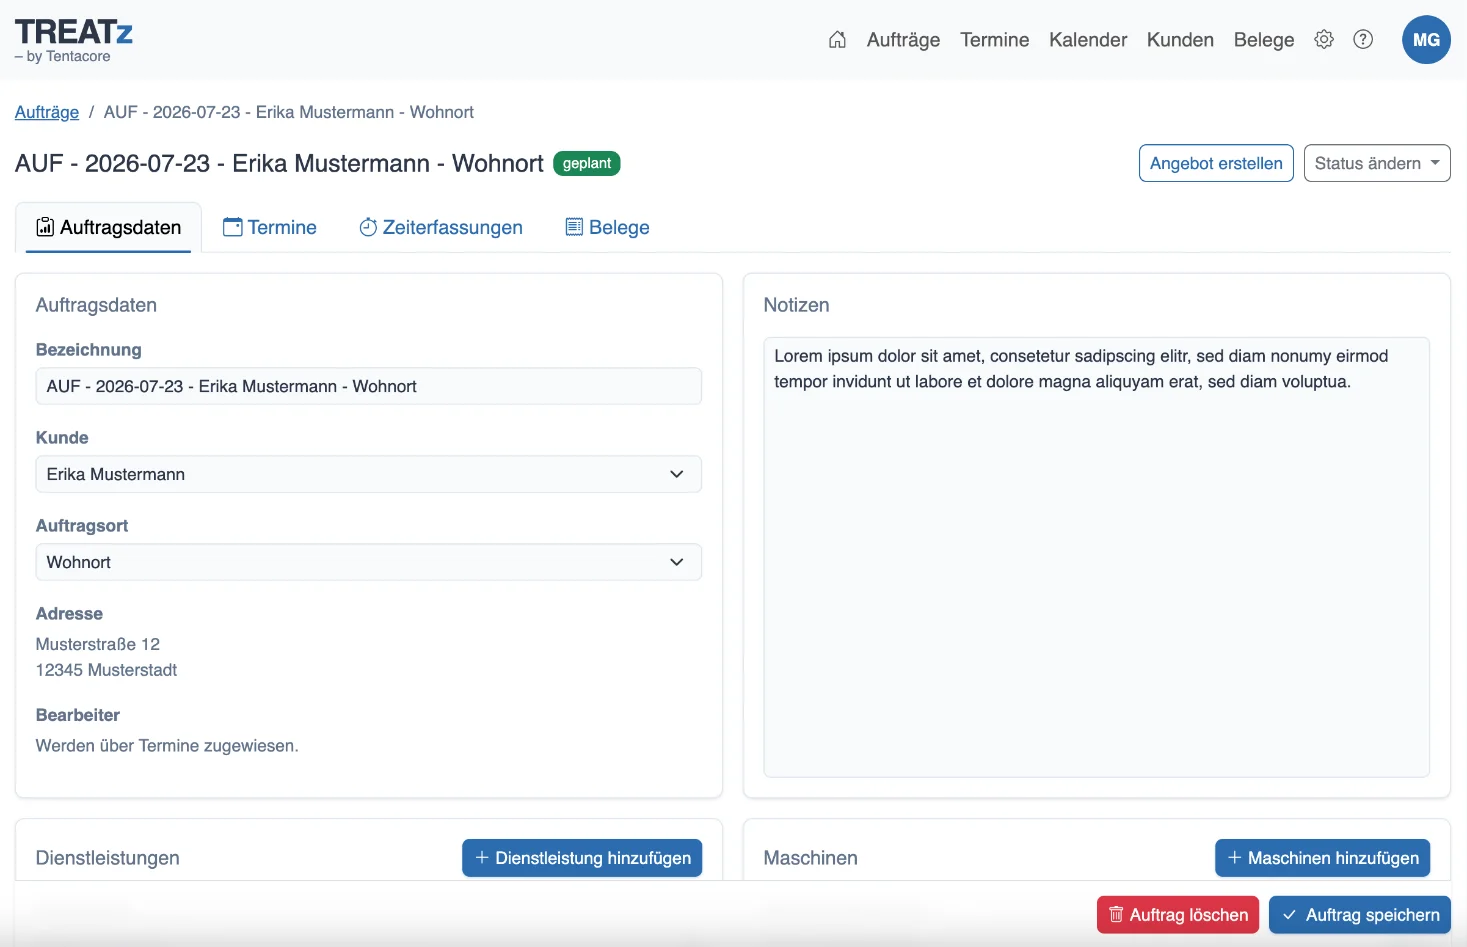Click into the Bezeichnung input field

[368, 386]
